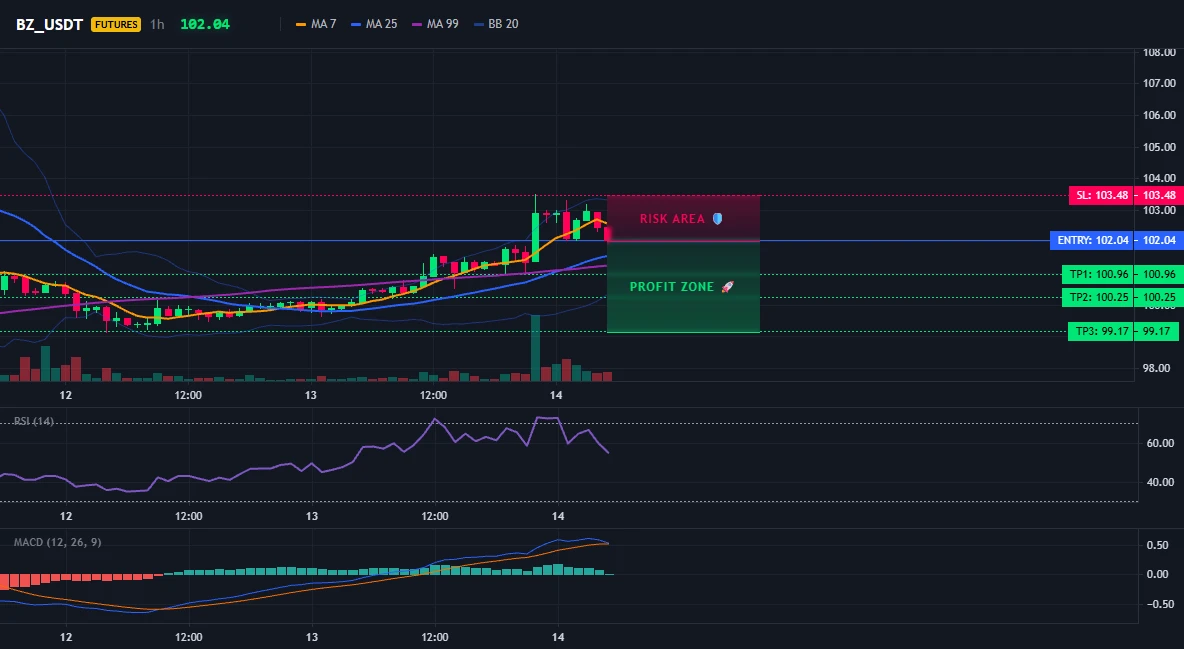Viewport: 1184px width, 649px height.
Task: Click the 40.00 RSI axis value
Action: pos(1161,482)
